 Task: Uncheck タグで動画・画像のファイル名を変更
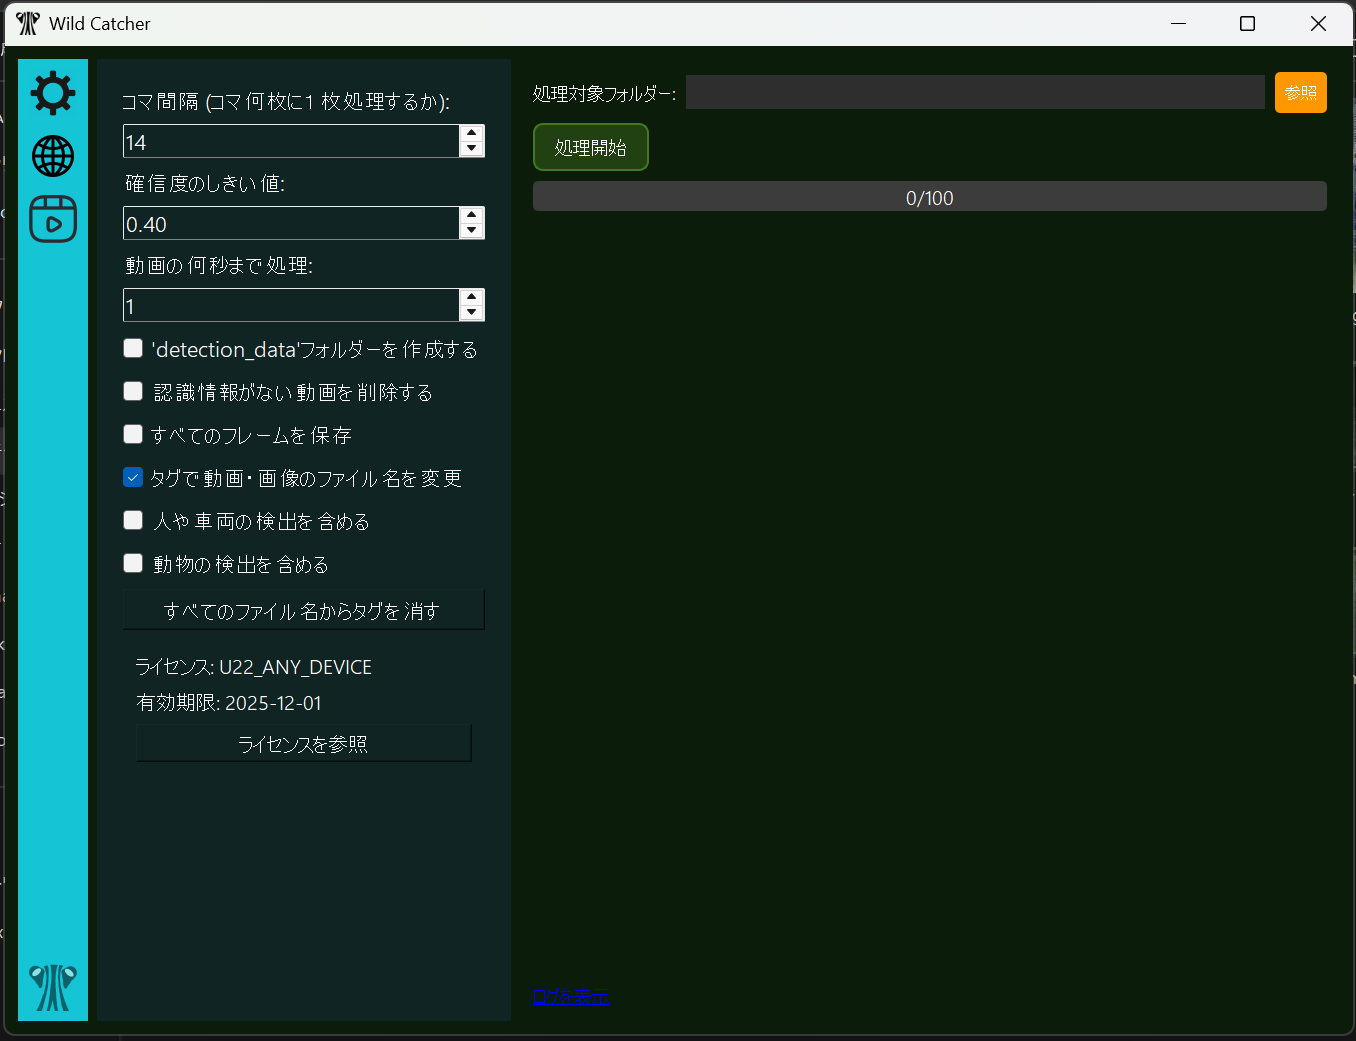tap(133, 477)
